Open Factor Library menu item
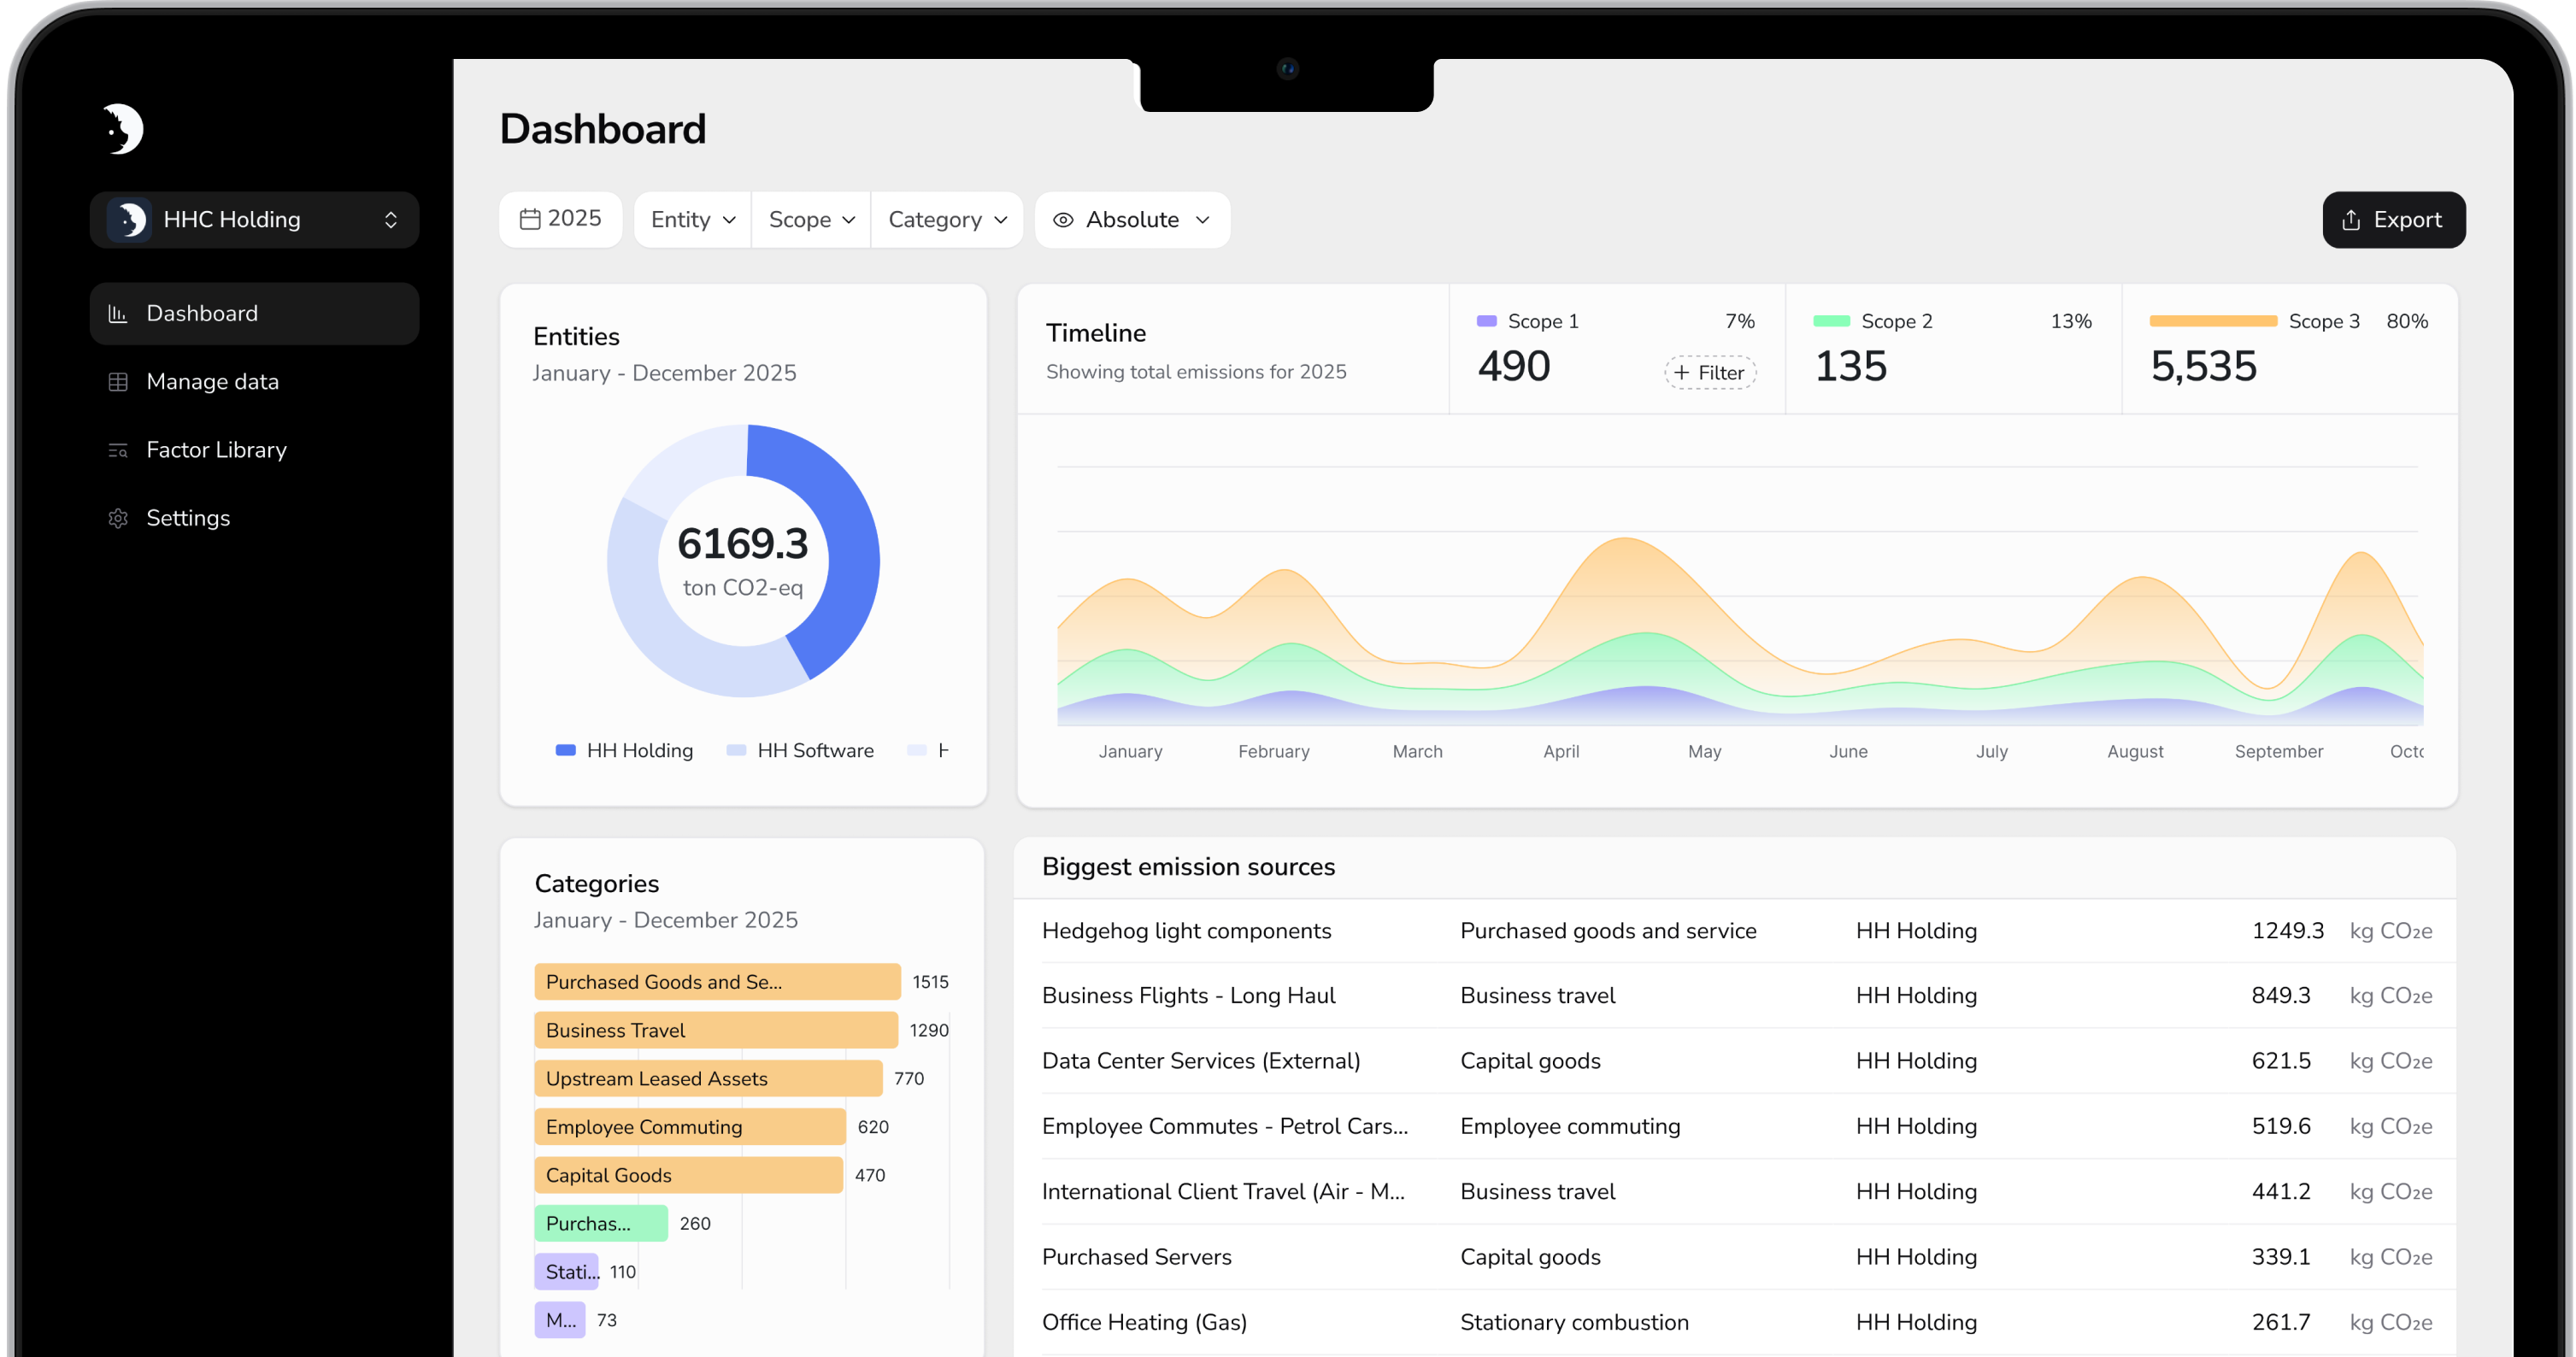This screenshot has width=2576, height=1357. point(216,450)
